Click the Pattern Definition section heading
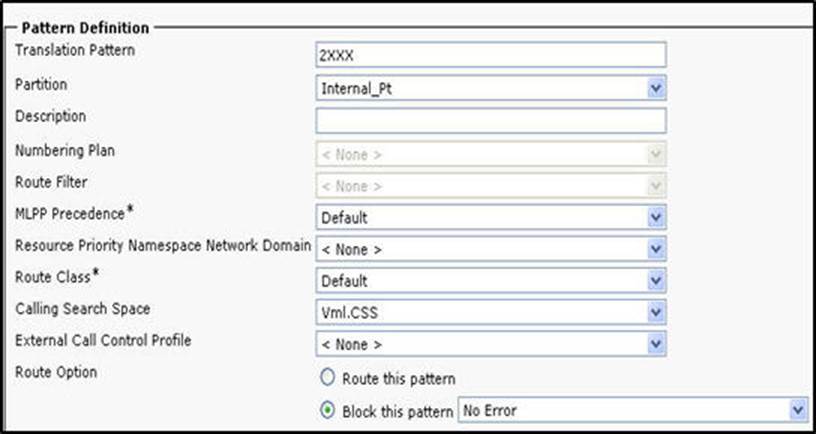Image resolution: width=816 pixels, height=434 pixels. [x=85, y=28]
